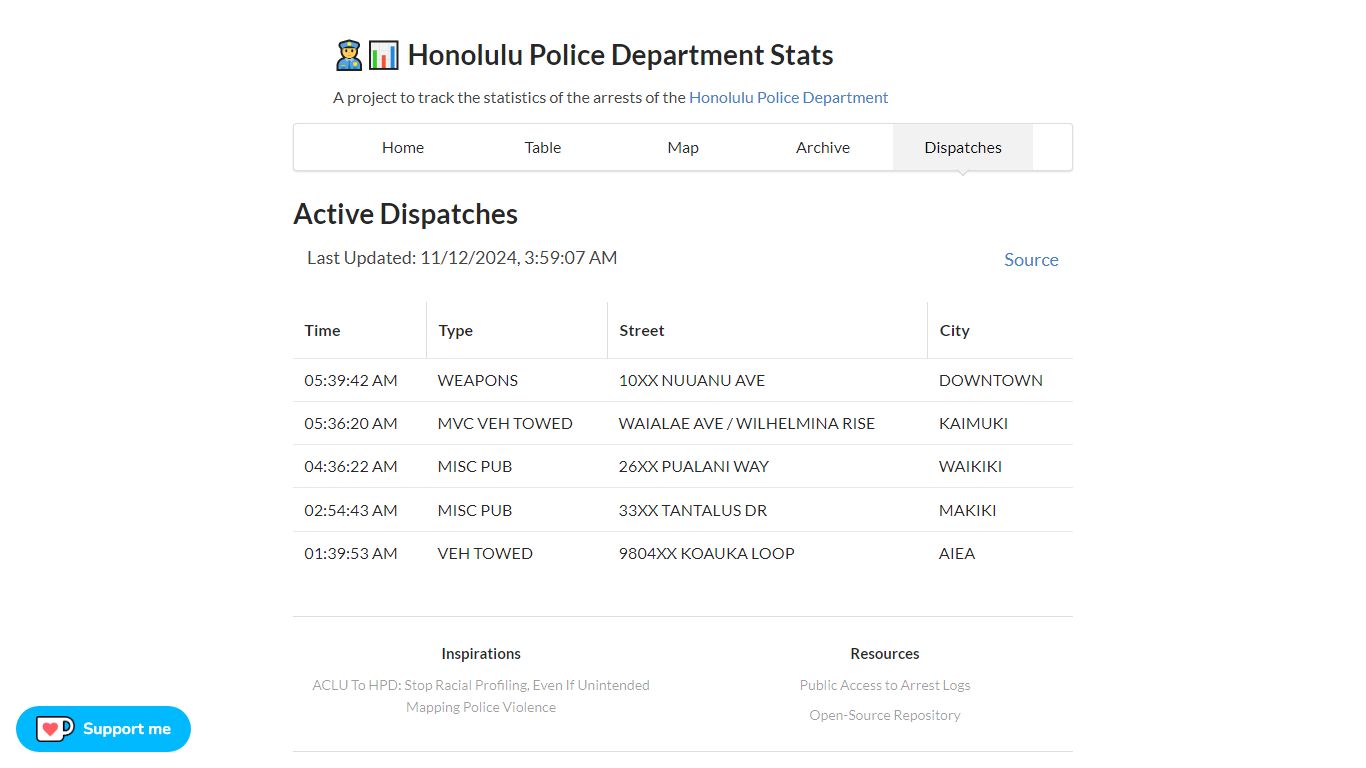Click the Last Updated timestamp text
This screenshot has width=1366, height=768.
462,258
